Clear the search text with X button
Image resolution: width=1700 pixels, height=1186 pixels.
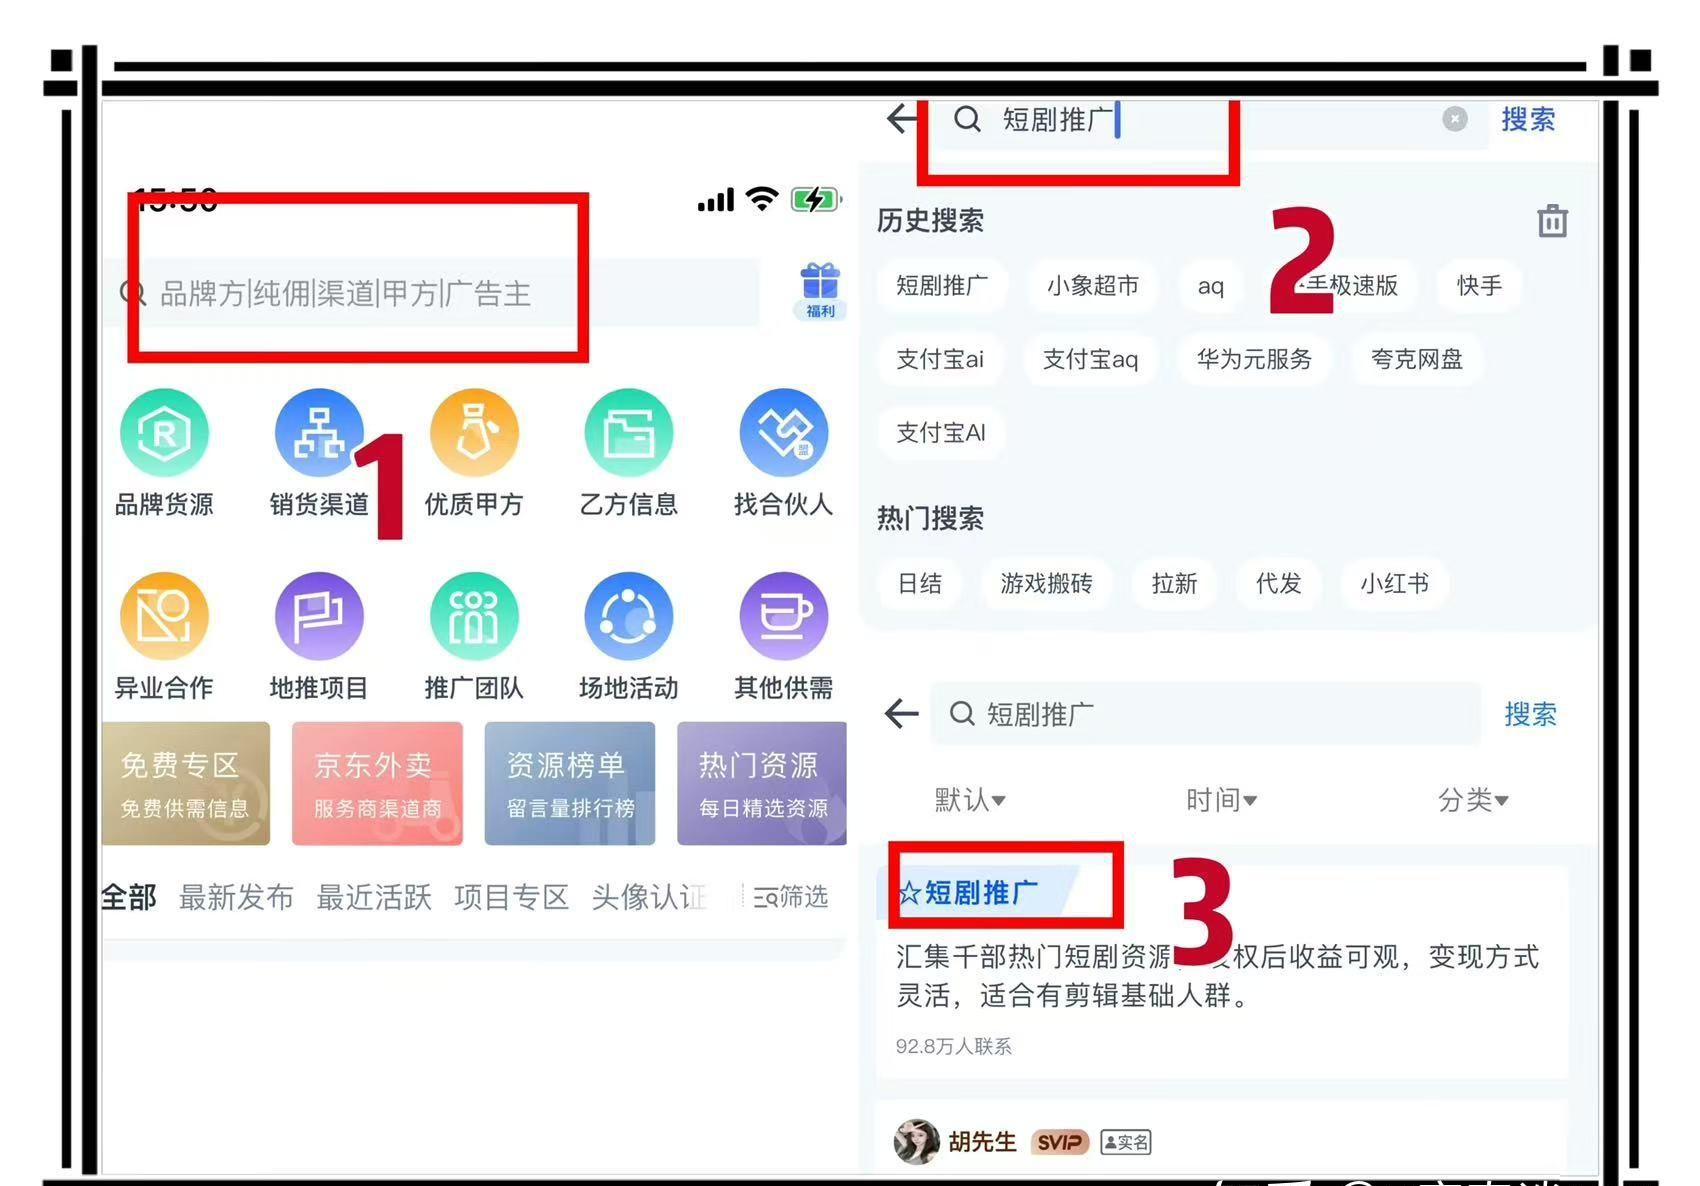(1454, 119)
